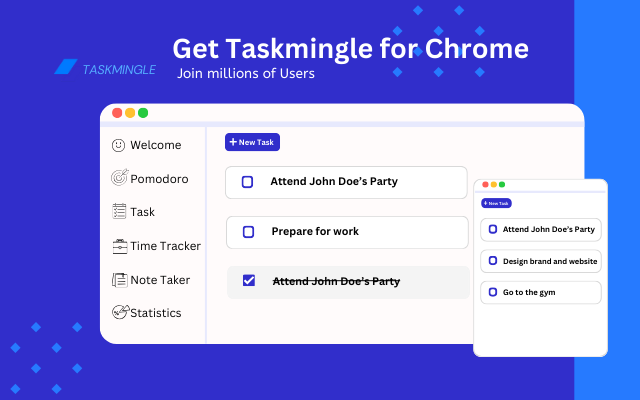Minimize main window with yellow button
Viewport: 640px width, 400px height.
click(x=130, y=113)
